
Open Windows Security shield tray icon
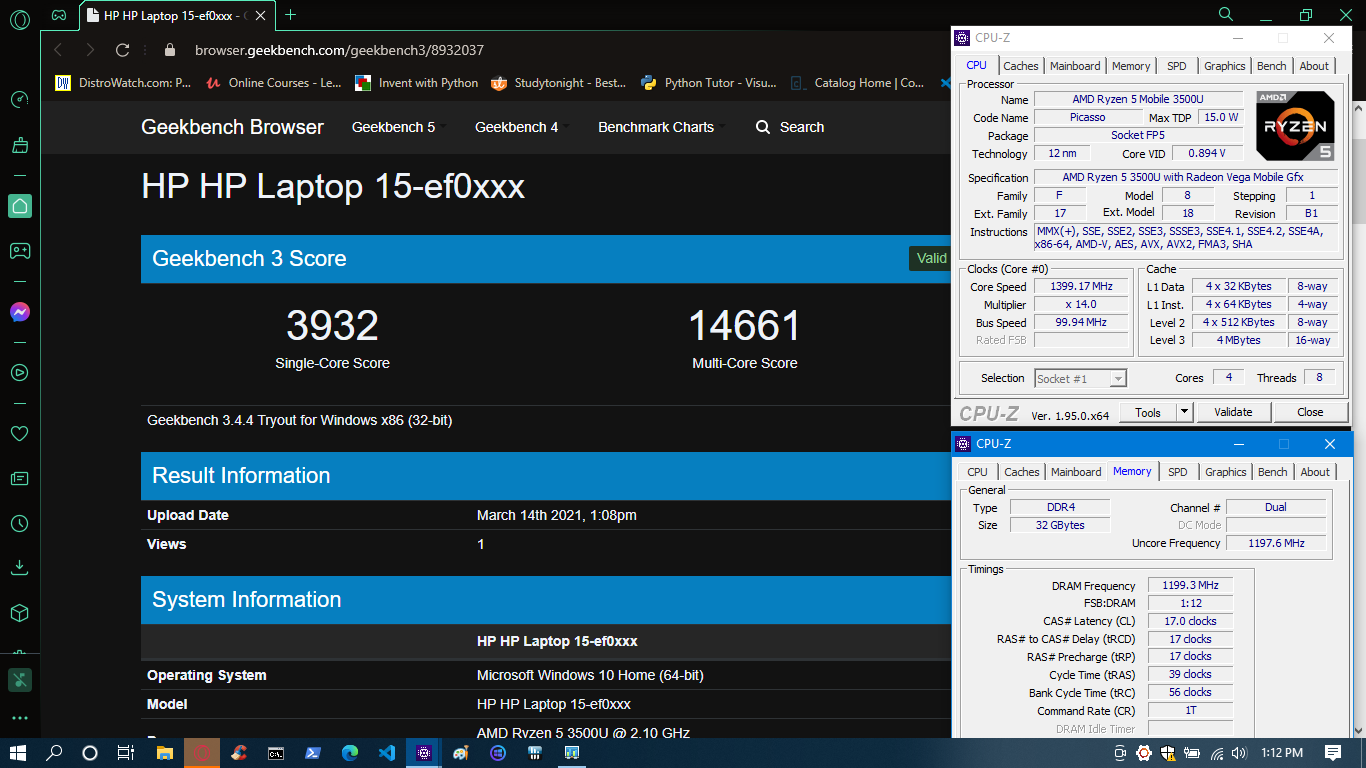click(x=1167, y=753)
